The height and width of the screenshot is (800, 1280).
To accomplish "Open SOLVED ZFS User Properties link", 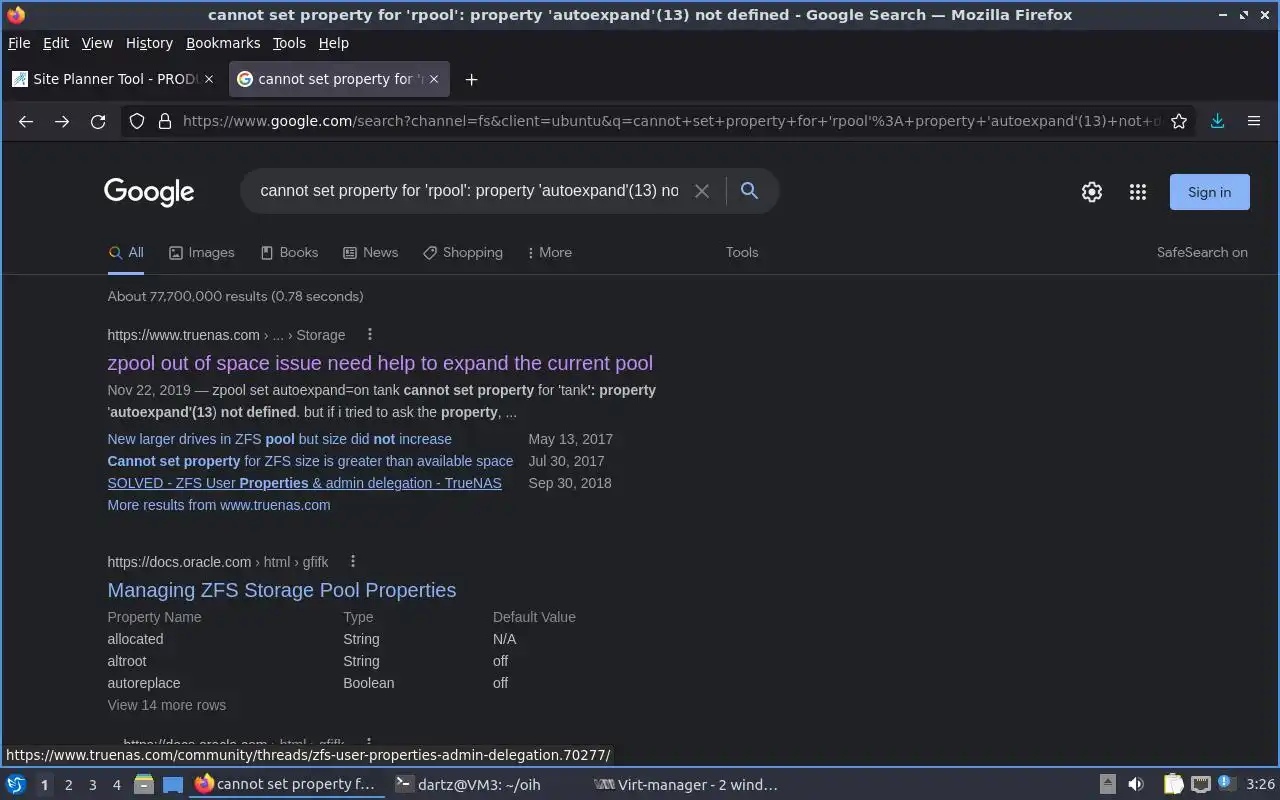I will pos(304,483).
